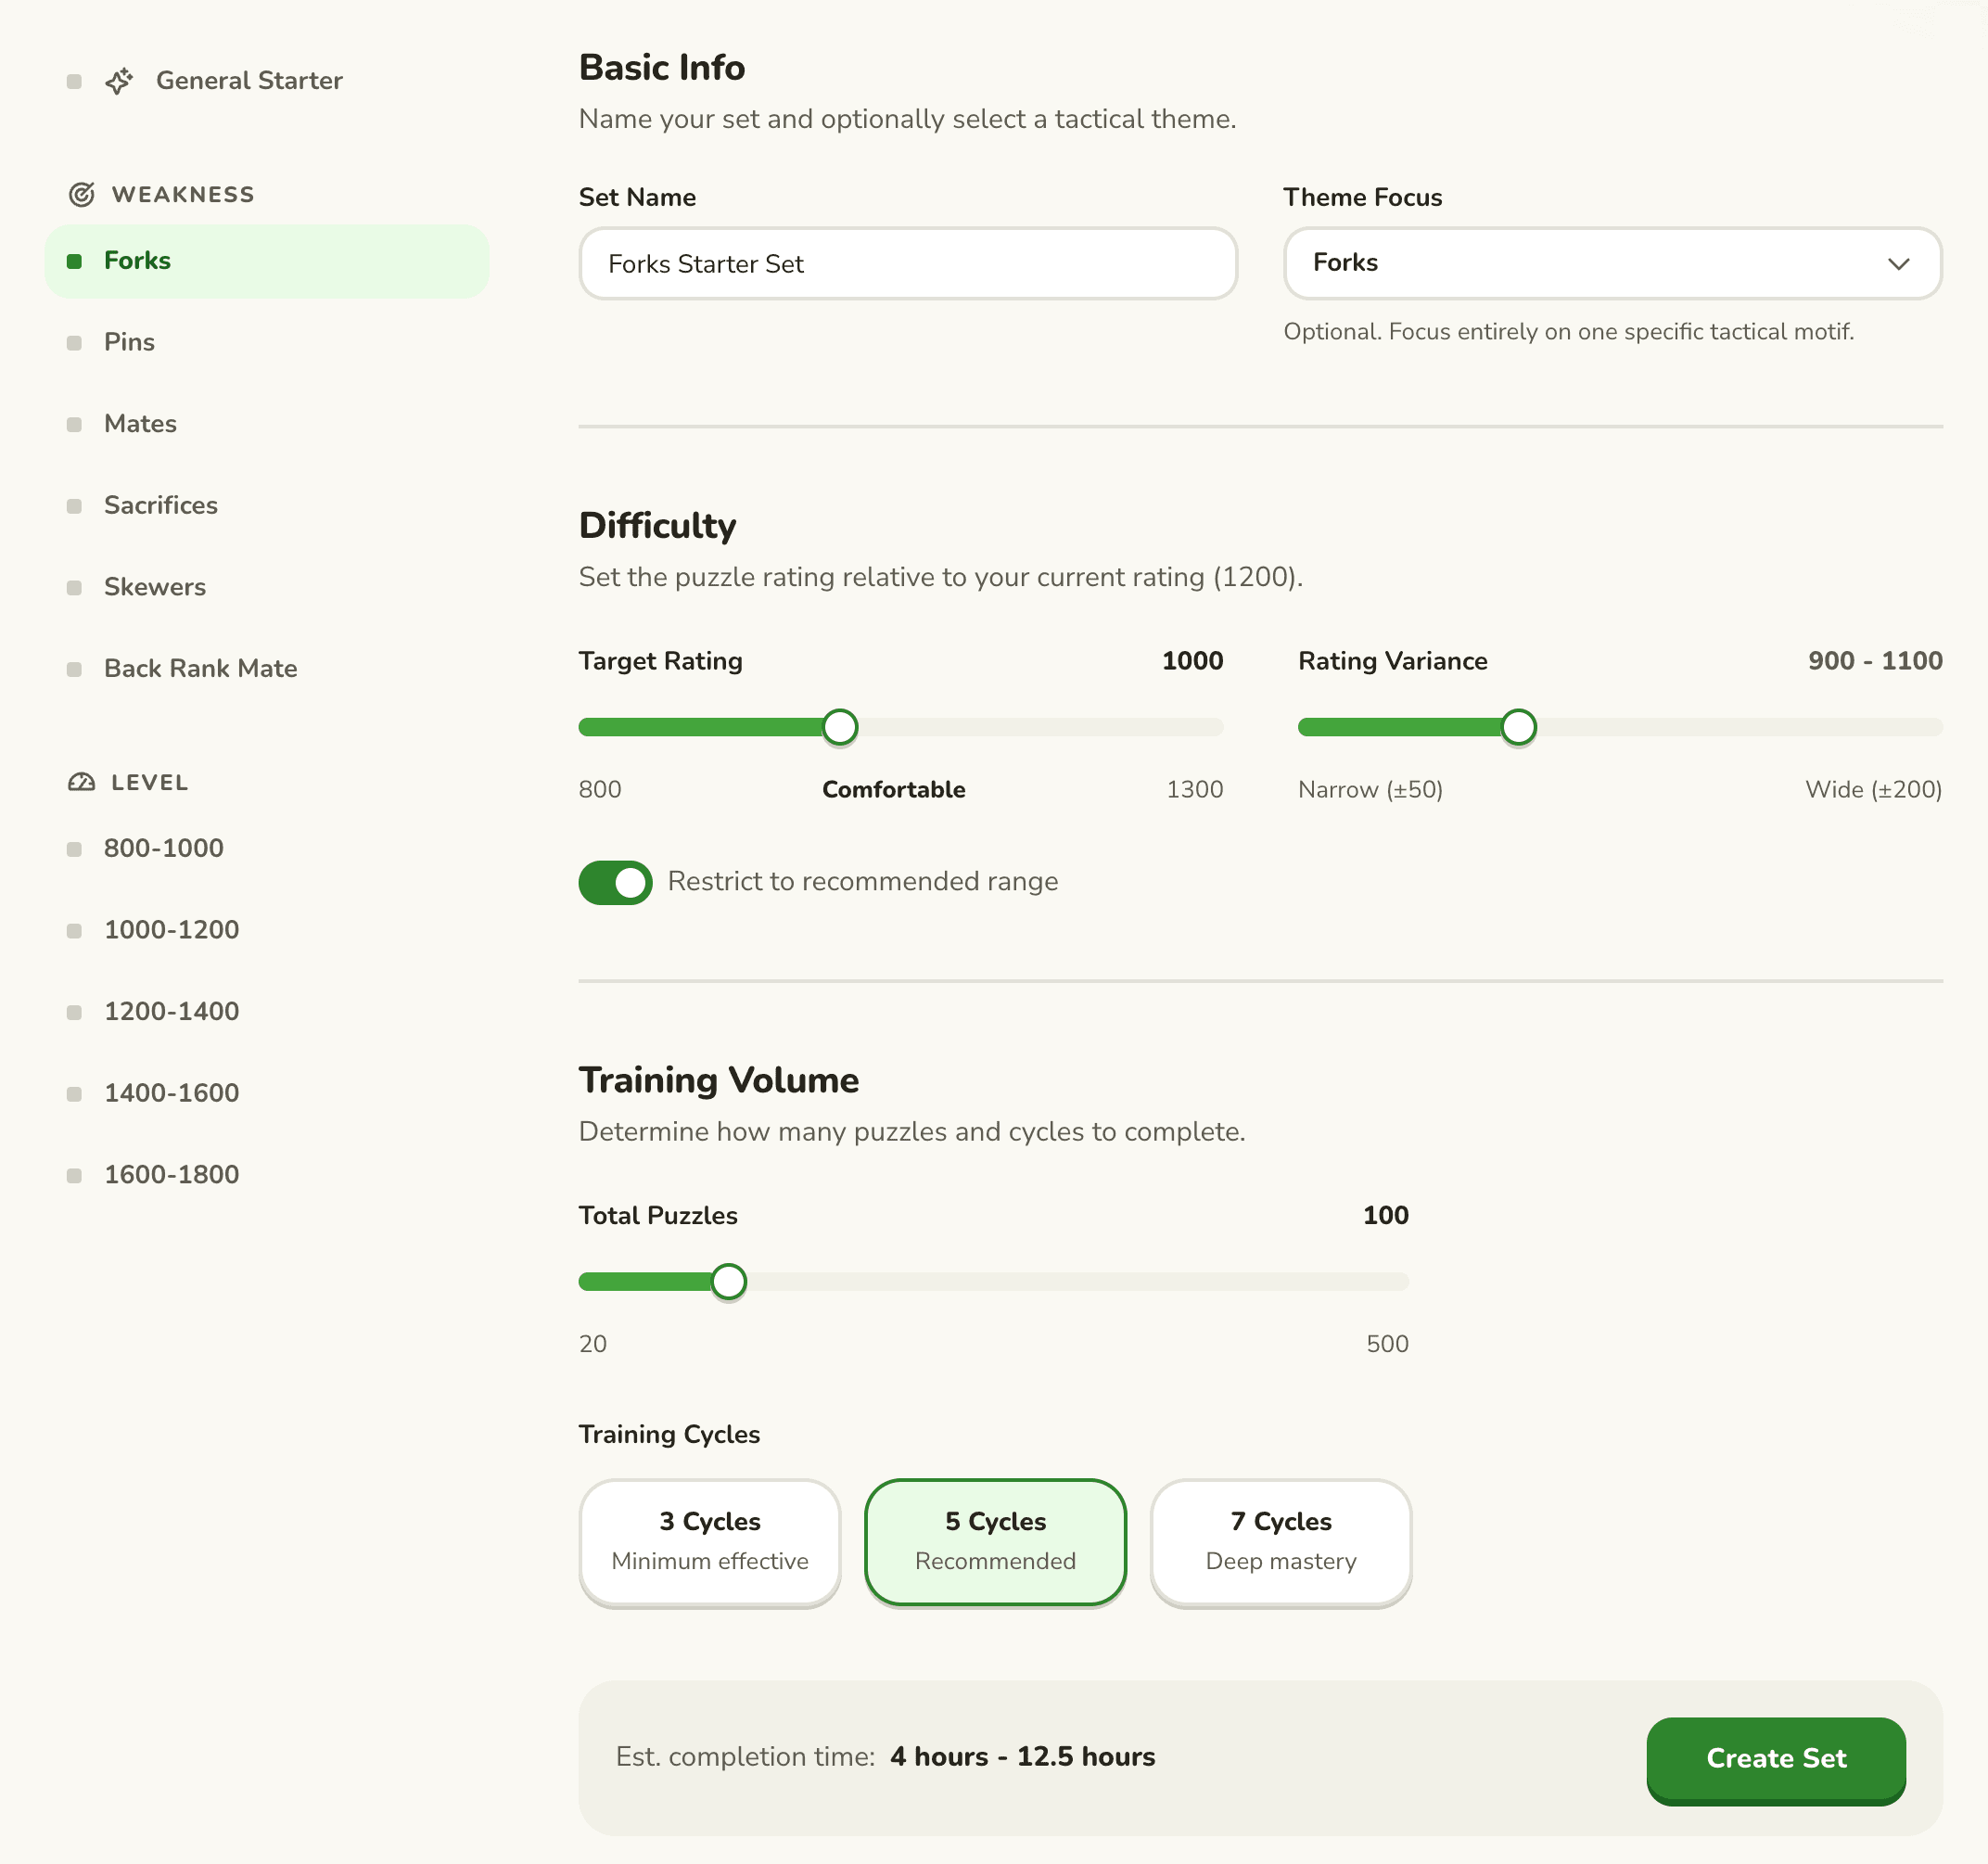The image size is (1988, 1864).
Task: Select the 800-1000 level preset
Action: pyautogui.click(x=267, y=848)
